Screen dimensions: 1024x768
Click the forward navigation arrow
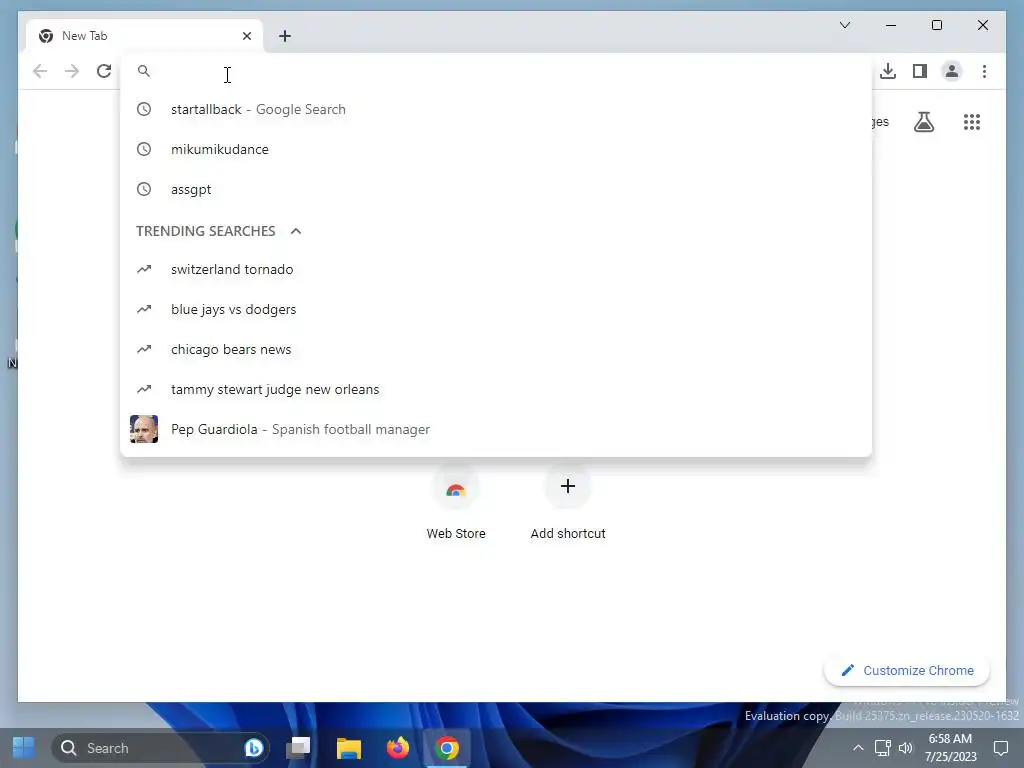pos(72,71)
